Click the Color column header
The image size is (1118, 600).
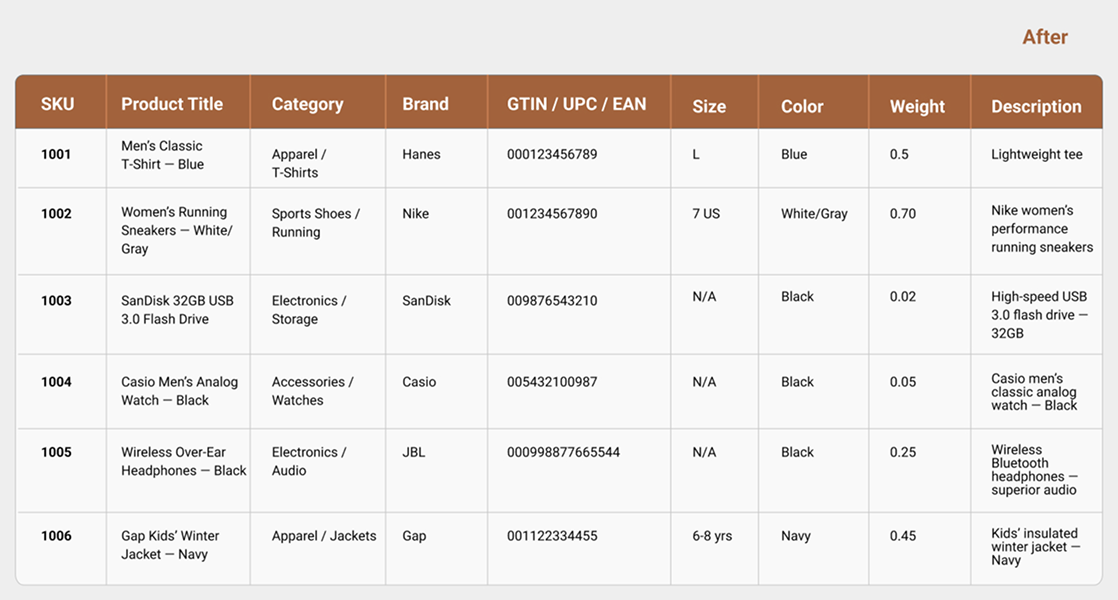[x=802, y=106]
